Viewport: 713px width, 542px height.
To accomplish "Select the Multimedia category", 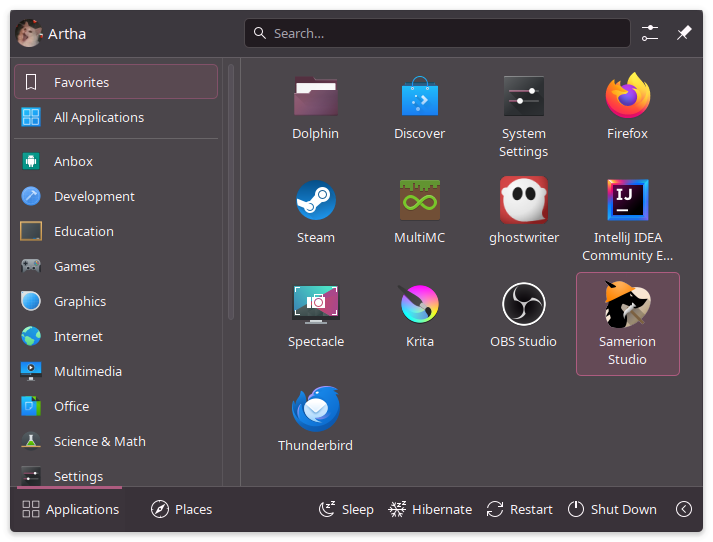I will (88, 371).
